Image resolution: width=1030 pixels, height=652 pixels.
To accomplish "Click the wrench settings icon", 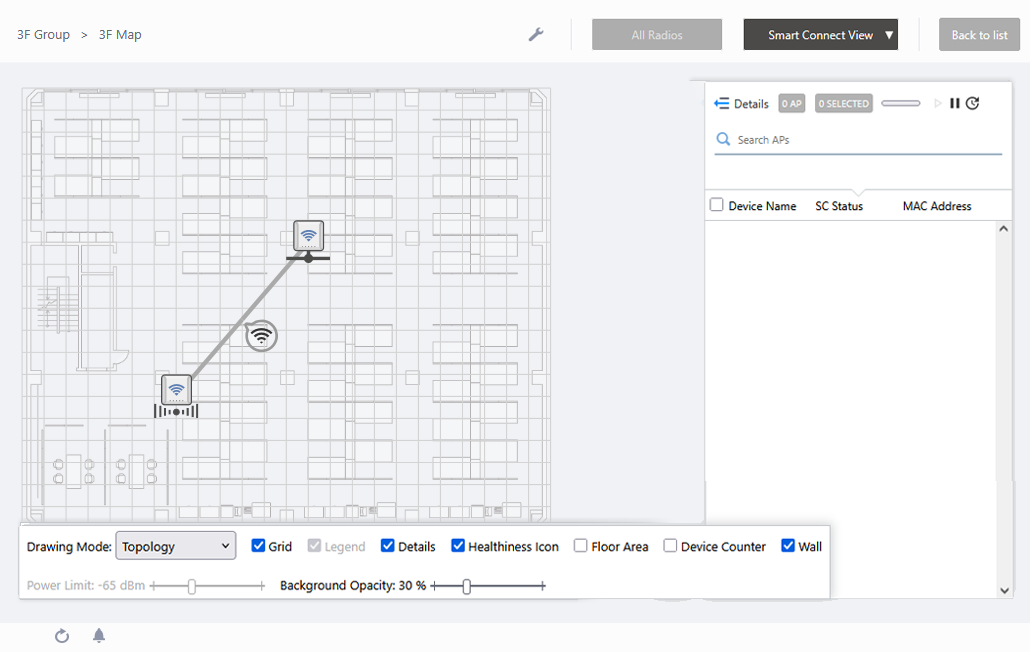I will coord(536,35).
